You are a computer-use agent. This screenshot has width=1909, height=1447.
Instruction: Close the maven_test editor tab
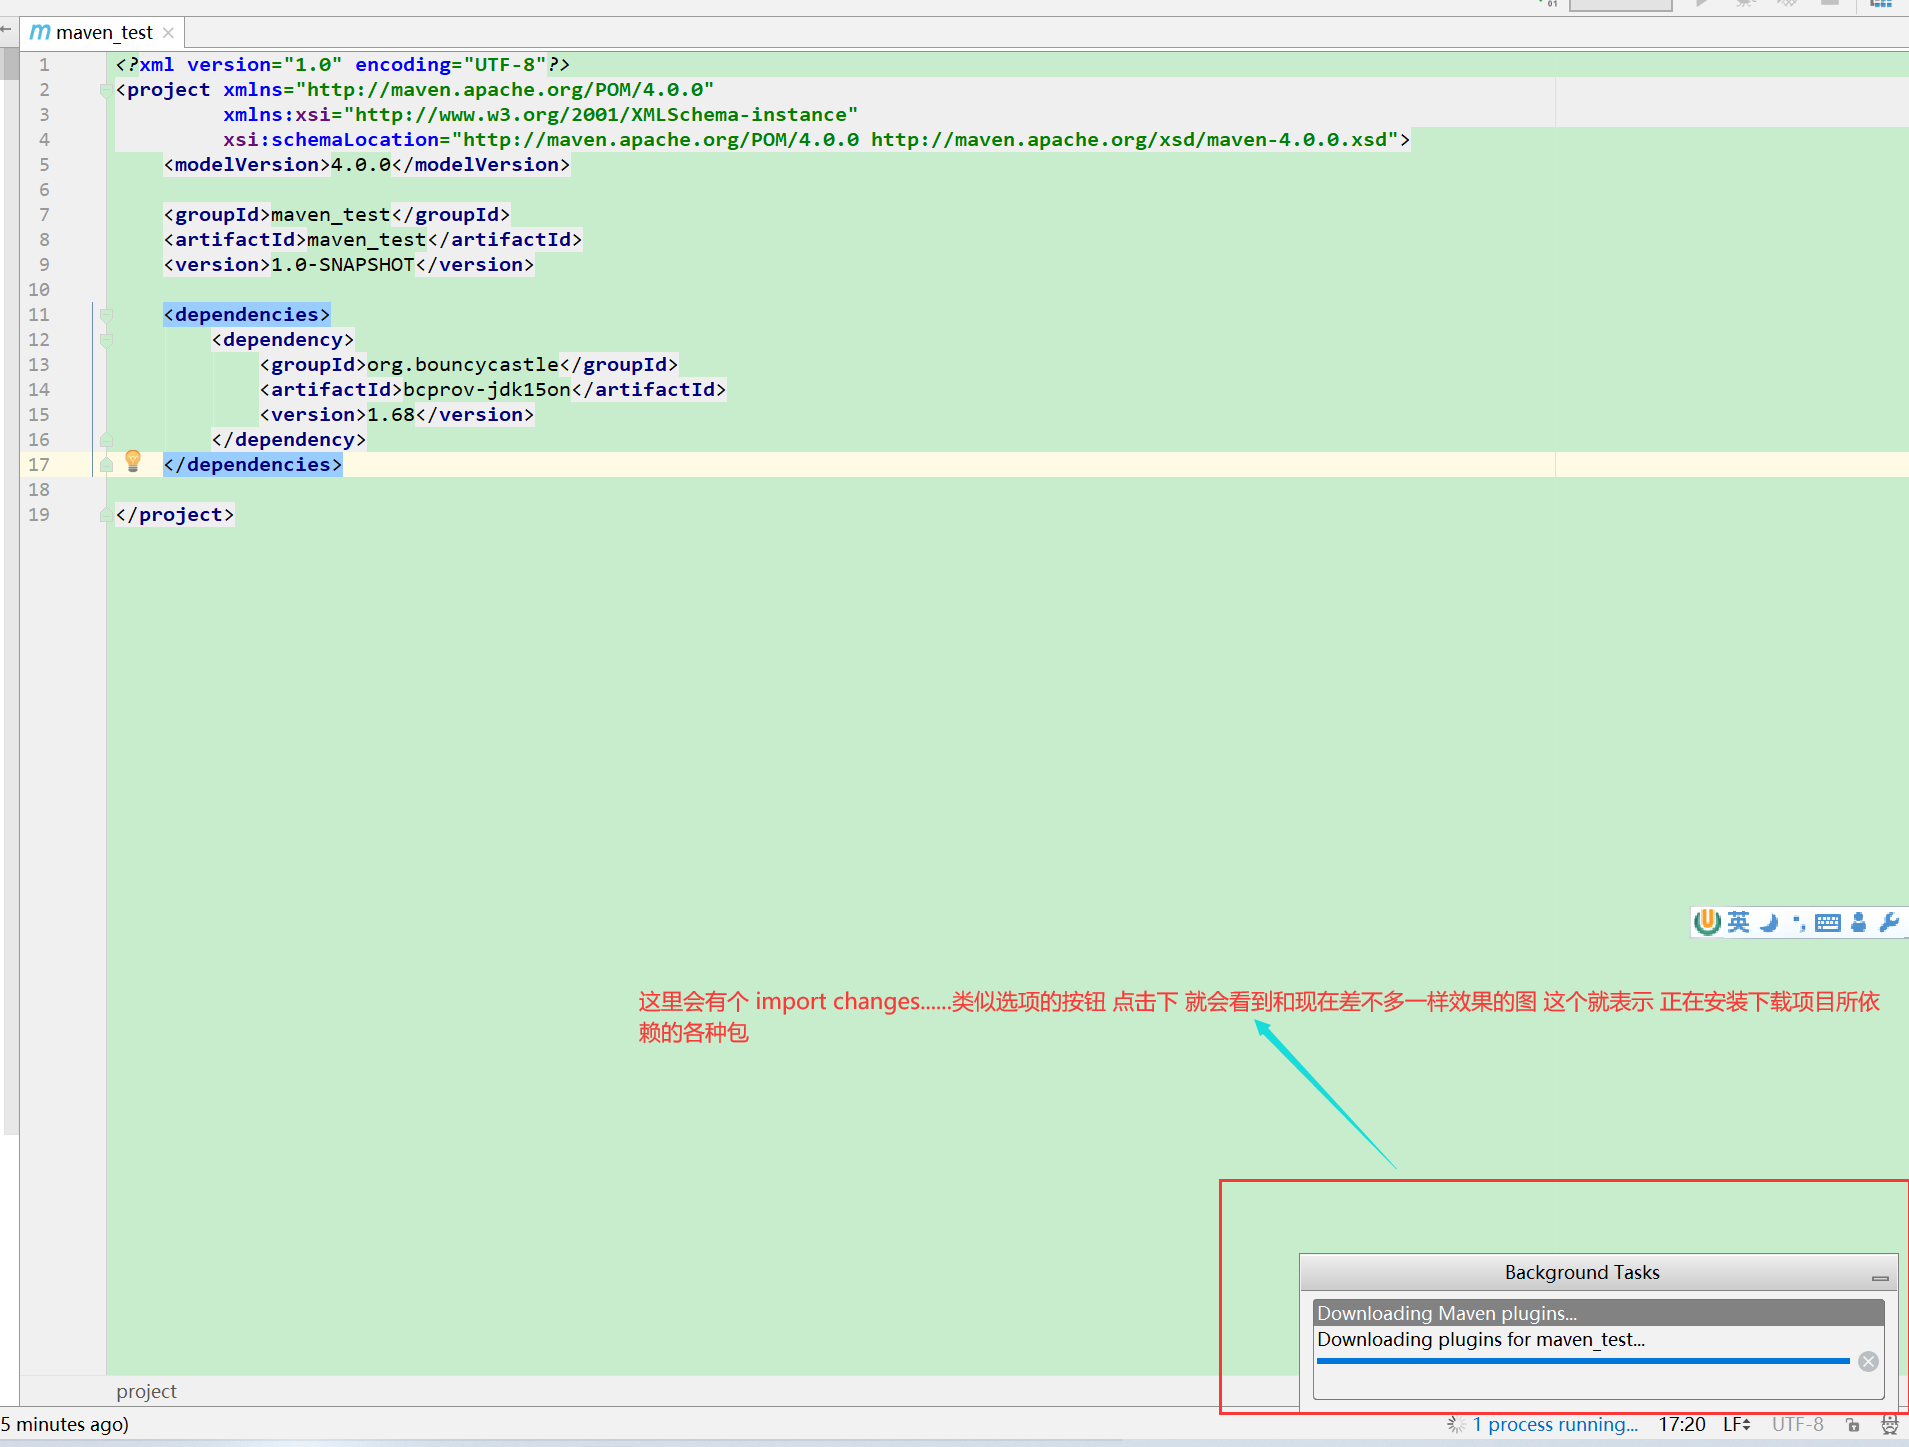pyautogui.click(x=168, y=33)
